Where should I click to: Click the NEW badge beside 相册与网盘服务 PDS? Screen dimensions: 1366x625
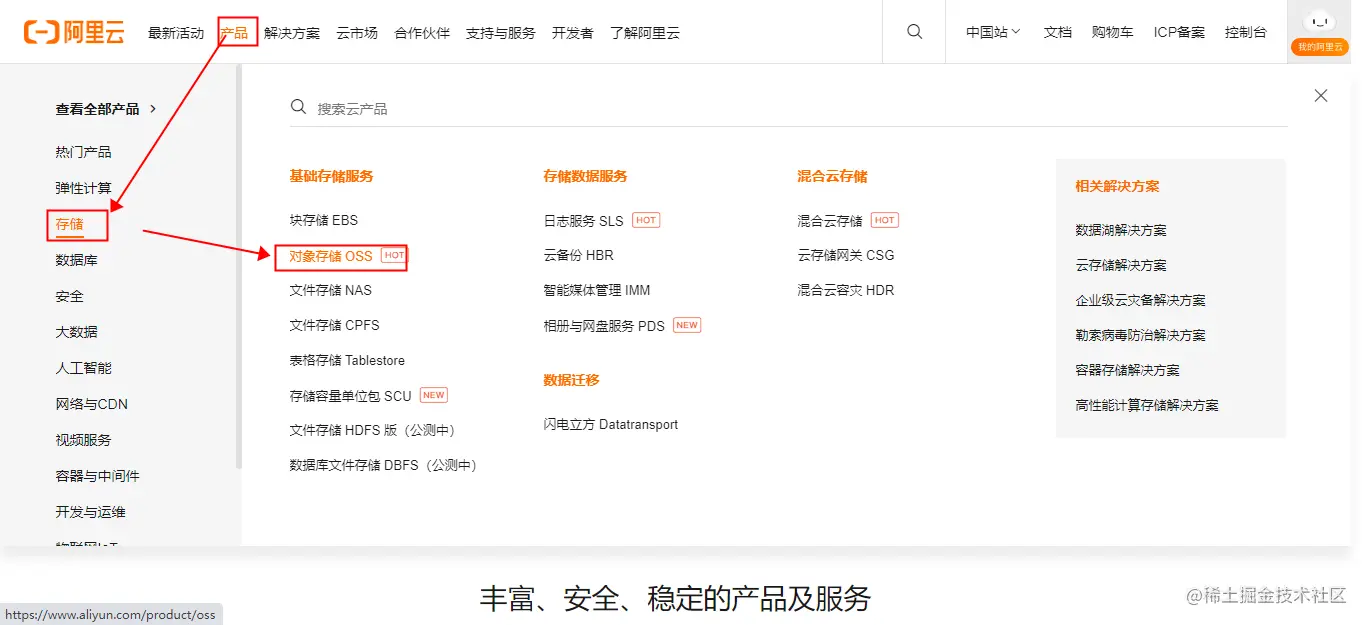tap(687, 325)
